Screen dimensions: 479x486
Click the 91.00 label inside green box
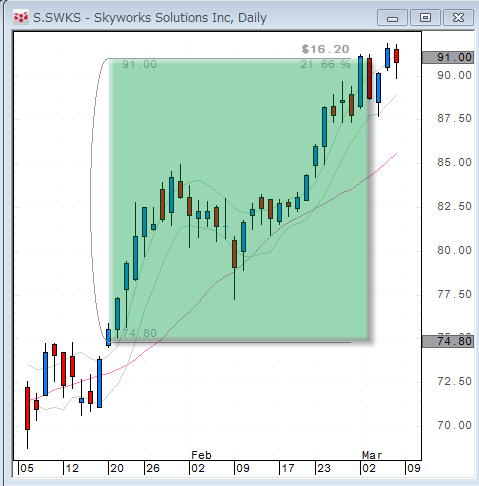click(139, 64)
